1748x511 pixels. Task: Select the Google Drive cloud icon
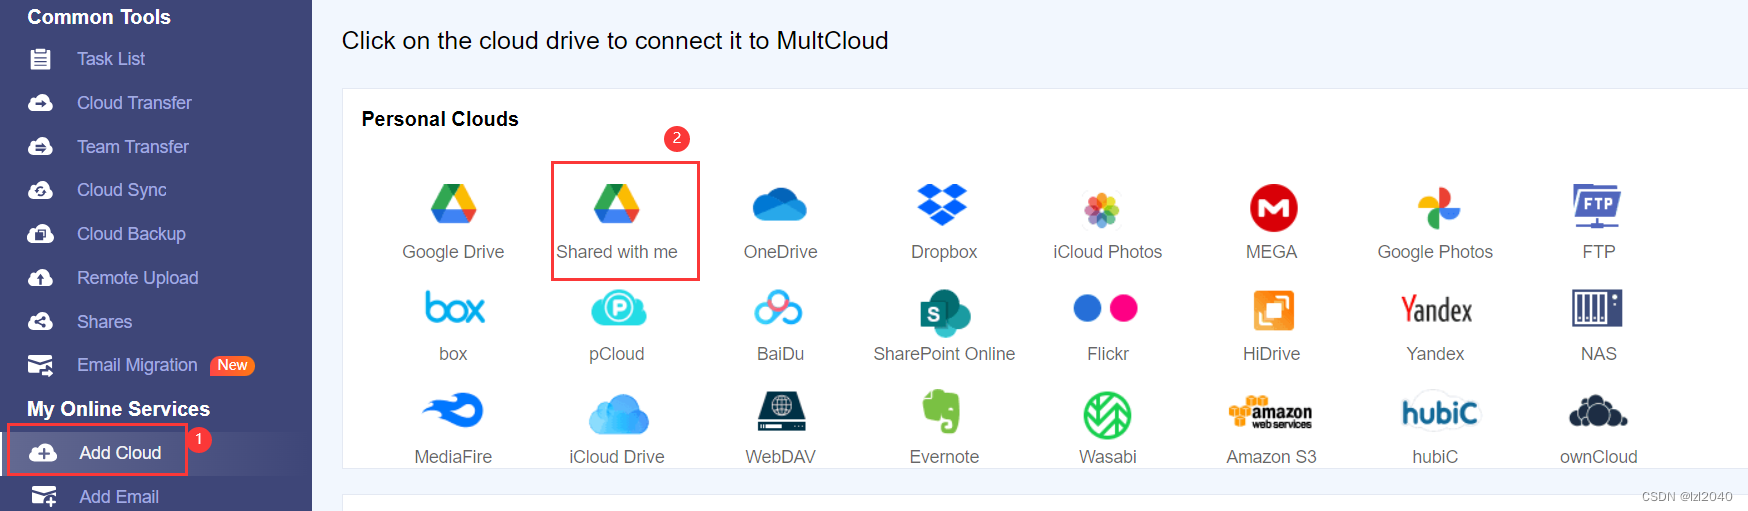click(453, 204)
